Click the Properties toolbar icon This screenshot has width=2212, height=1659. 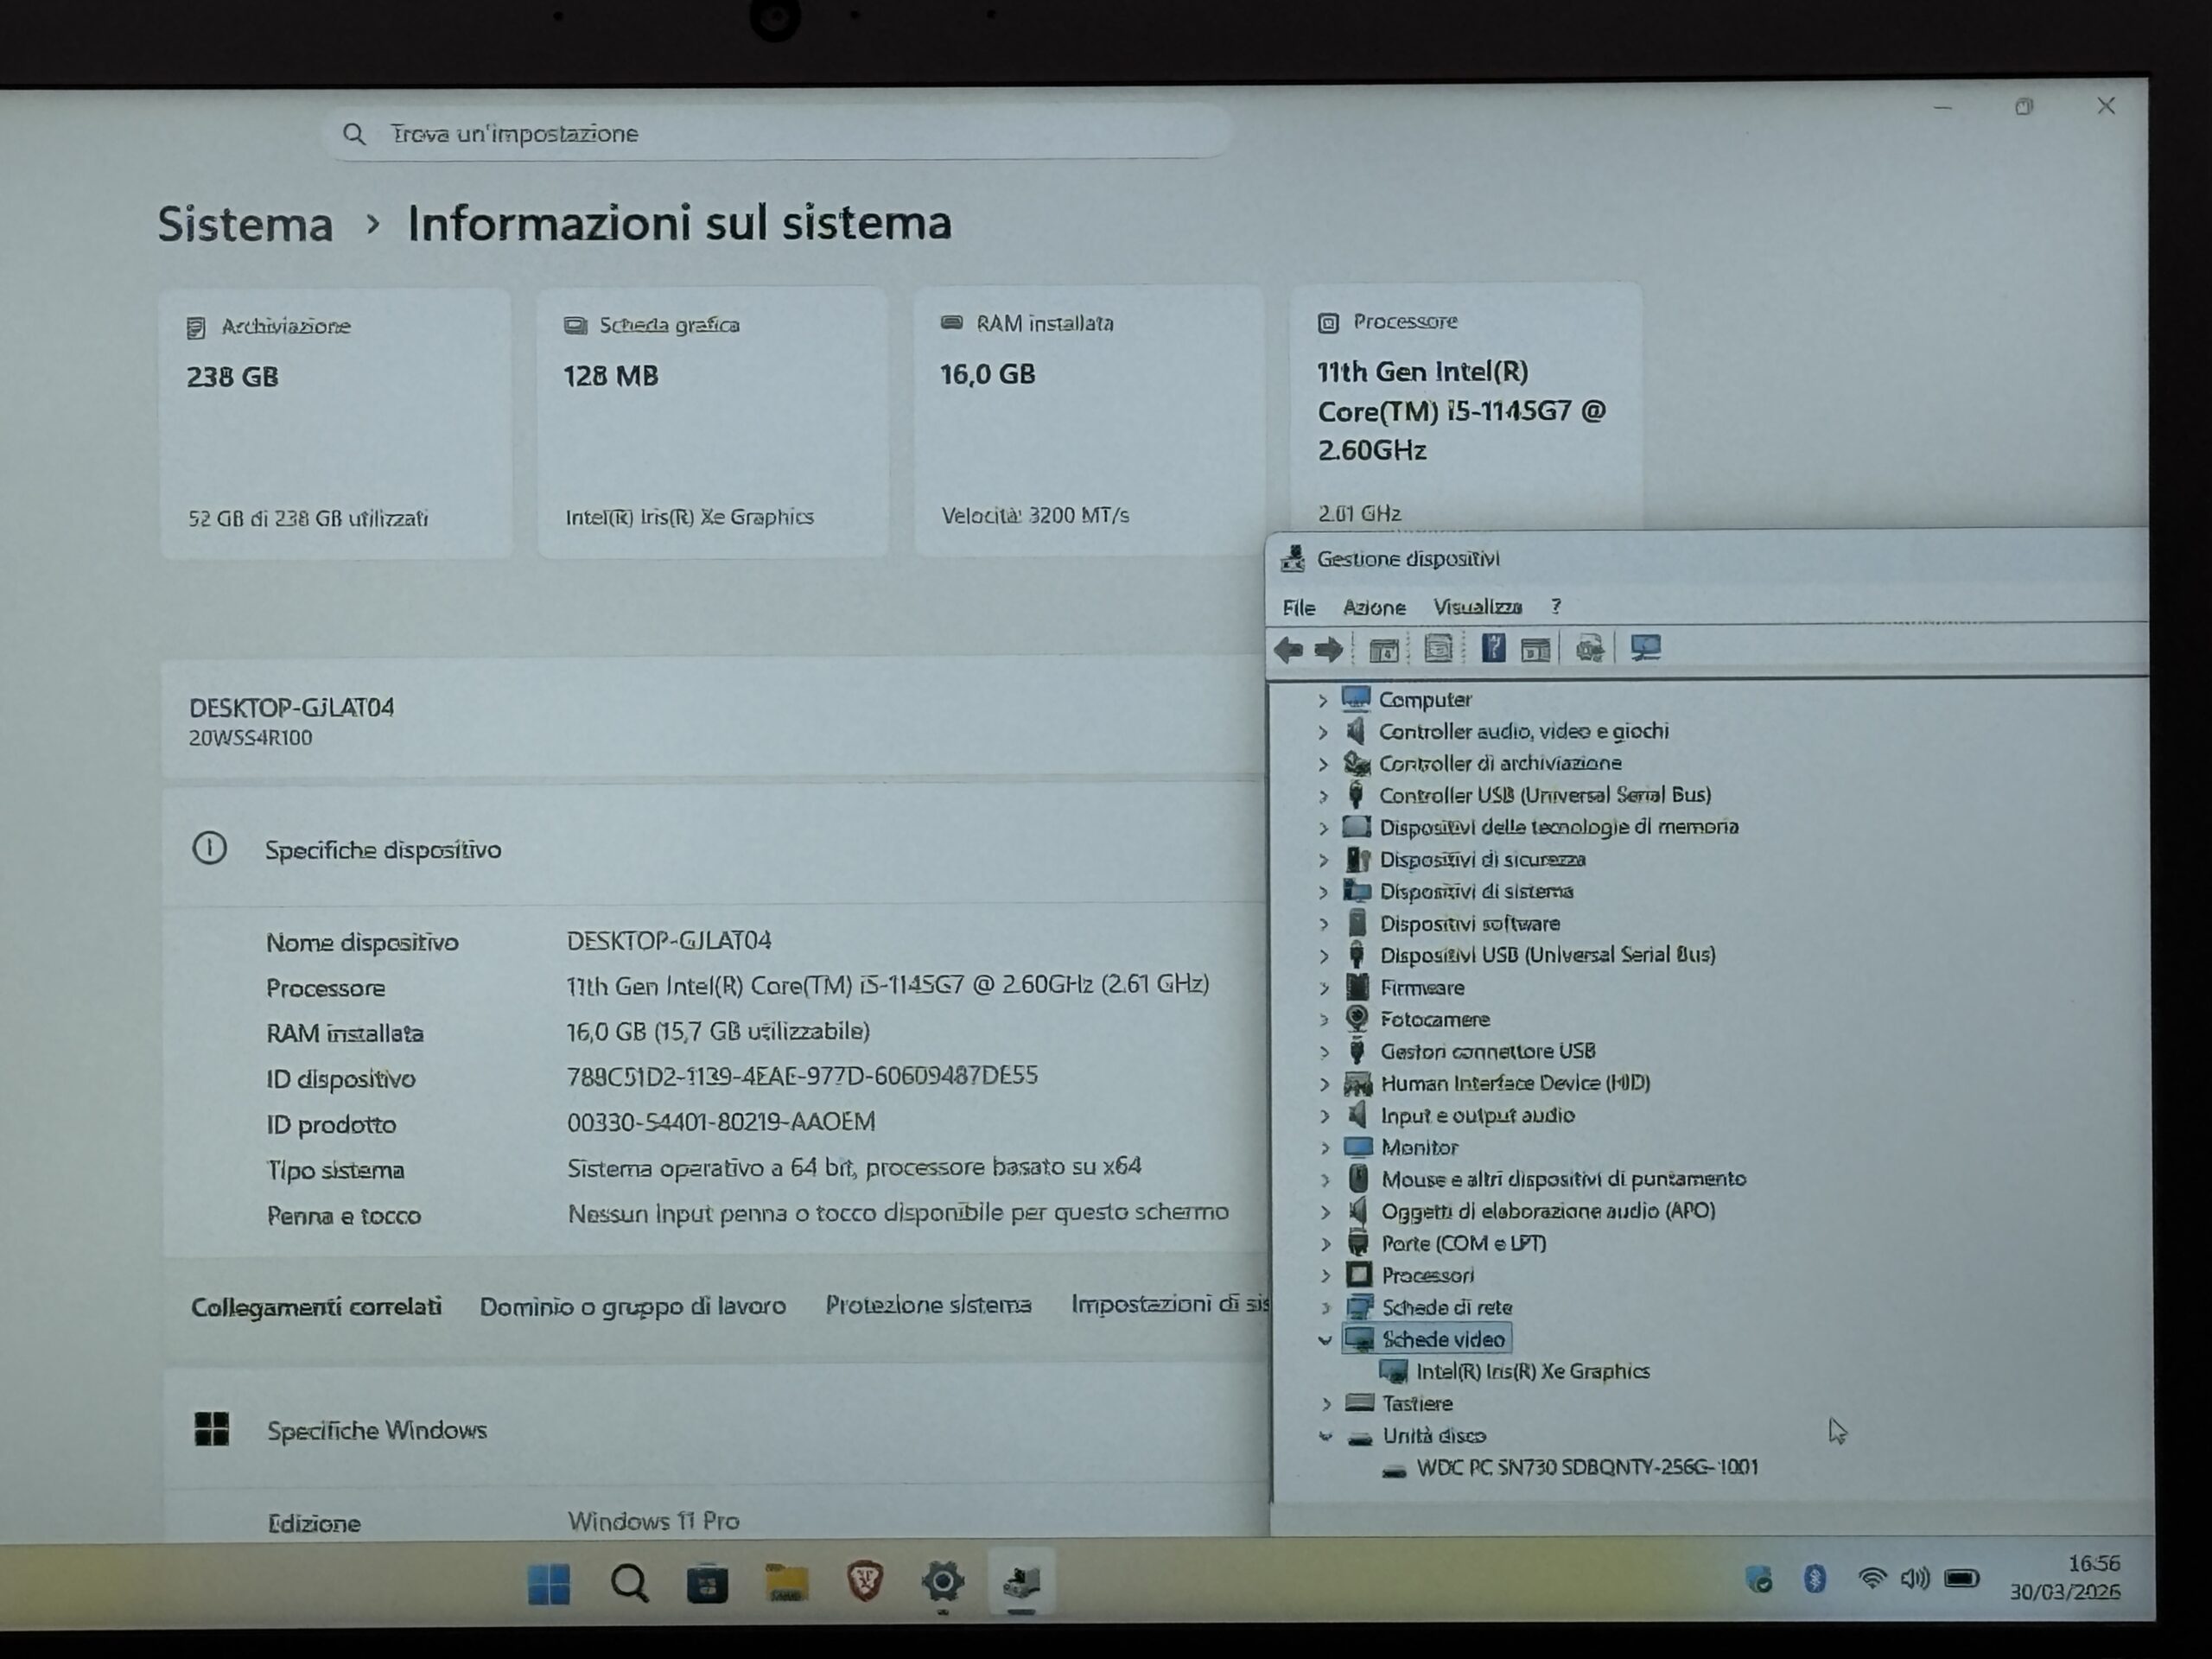coord(1438,649)
